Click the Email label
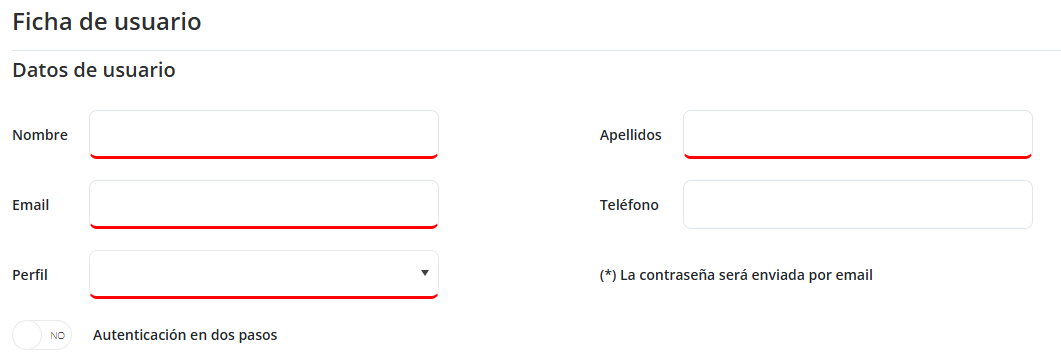The height and width of the screenshot is (360, 1061). (30, 205)
